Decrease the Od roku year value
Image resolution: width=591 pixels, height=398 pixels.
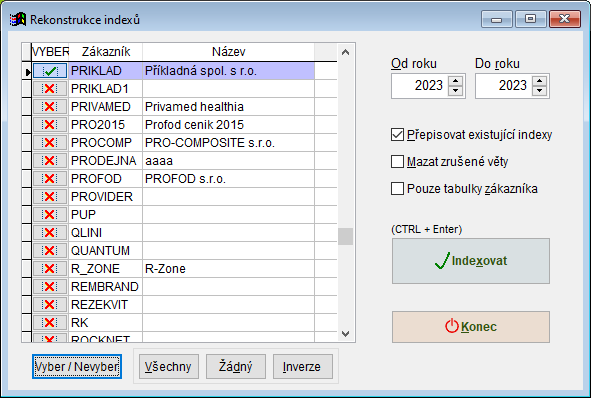(x=456, y=91)
